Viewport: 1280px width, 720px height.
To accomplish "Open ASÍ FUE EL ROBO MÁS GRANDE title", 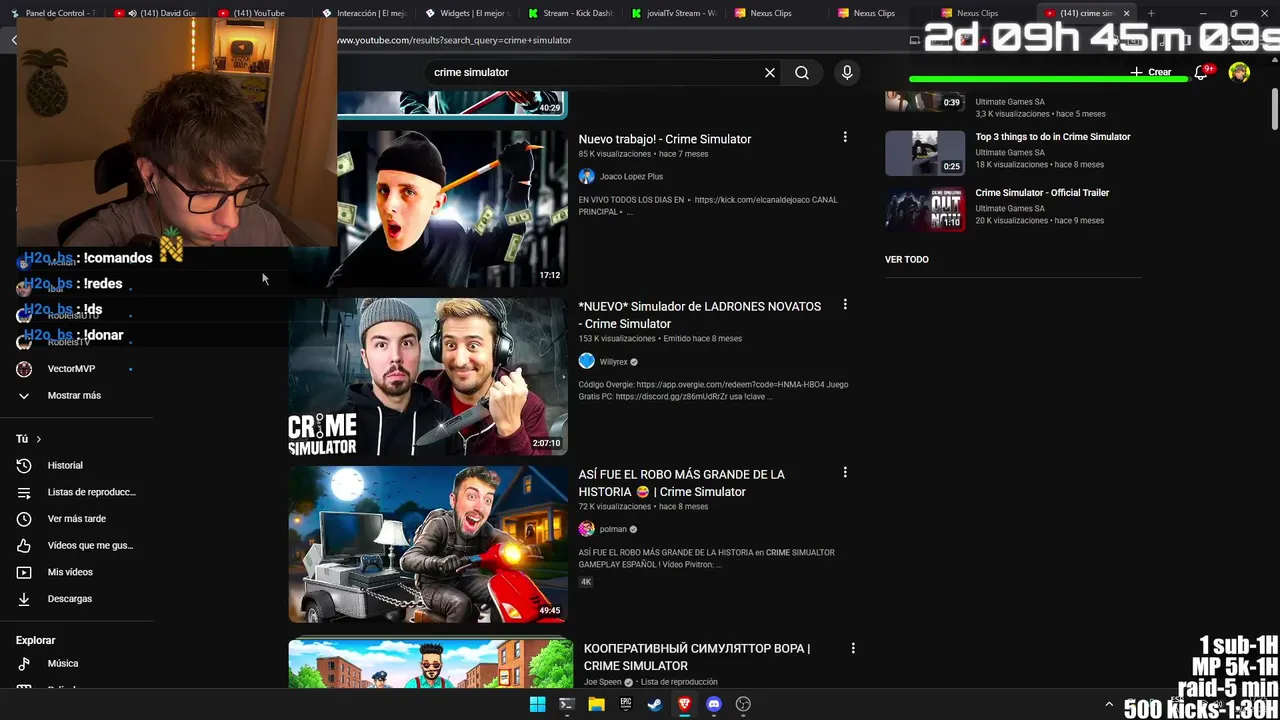I will 682,483.
